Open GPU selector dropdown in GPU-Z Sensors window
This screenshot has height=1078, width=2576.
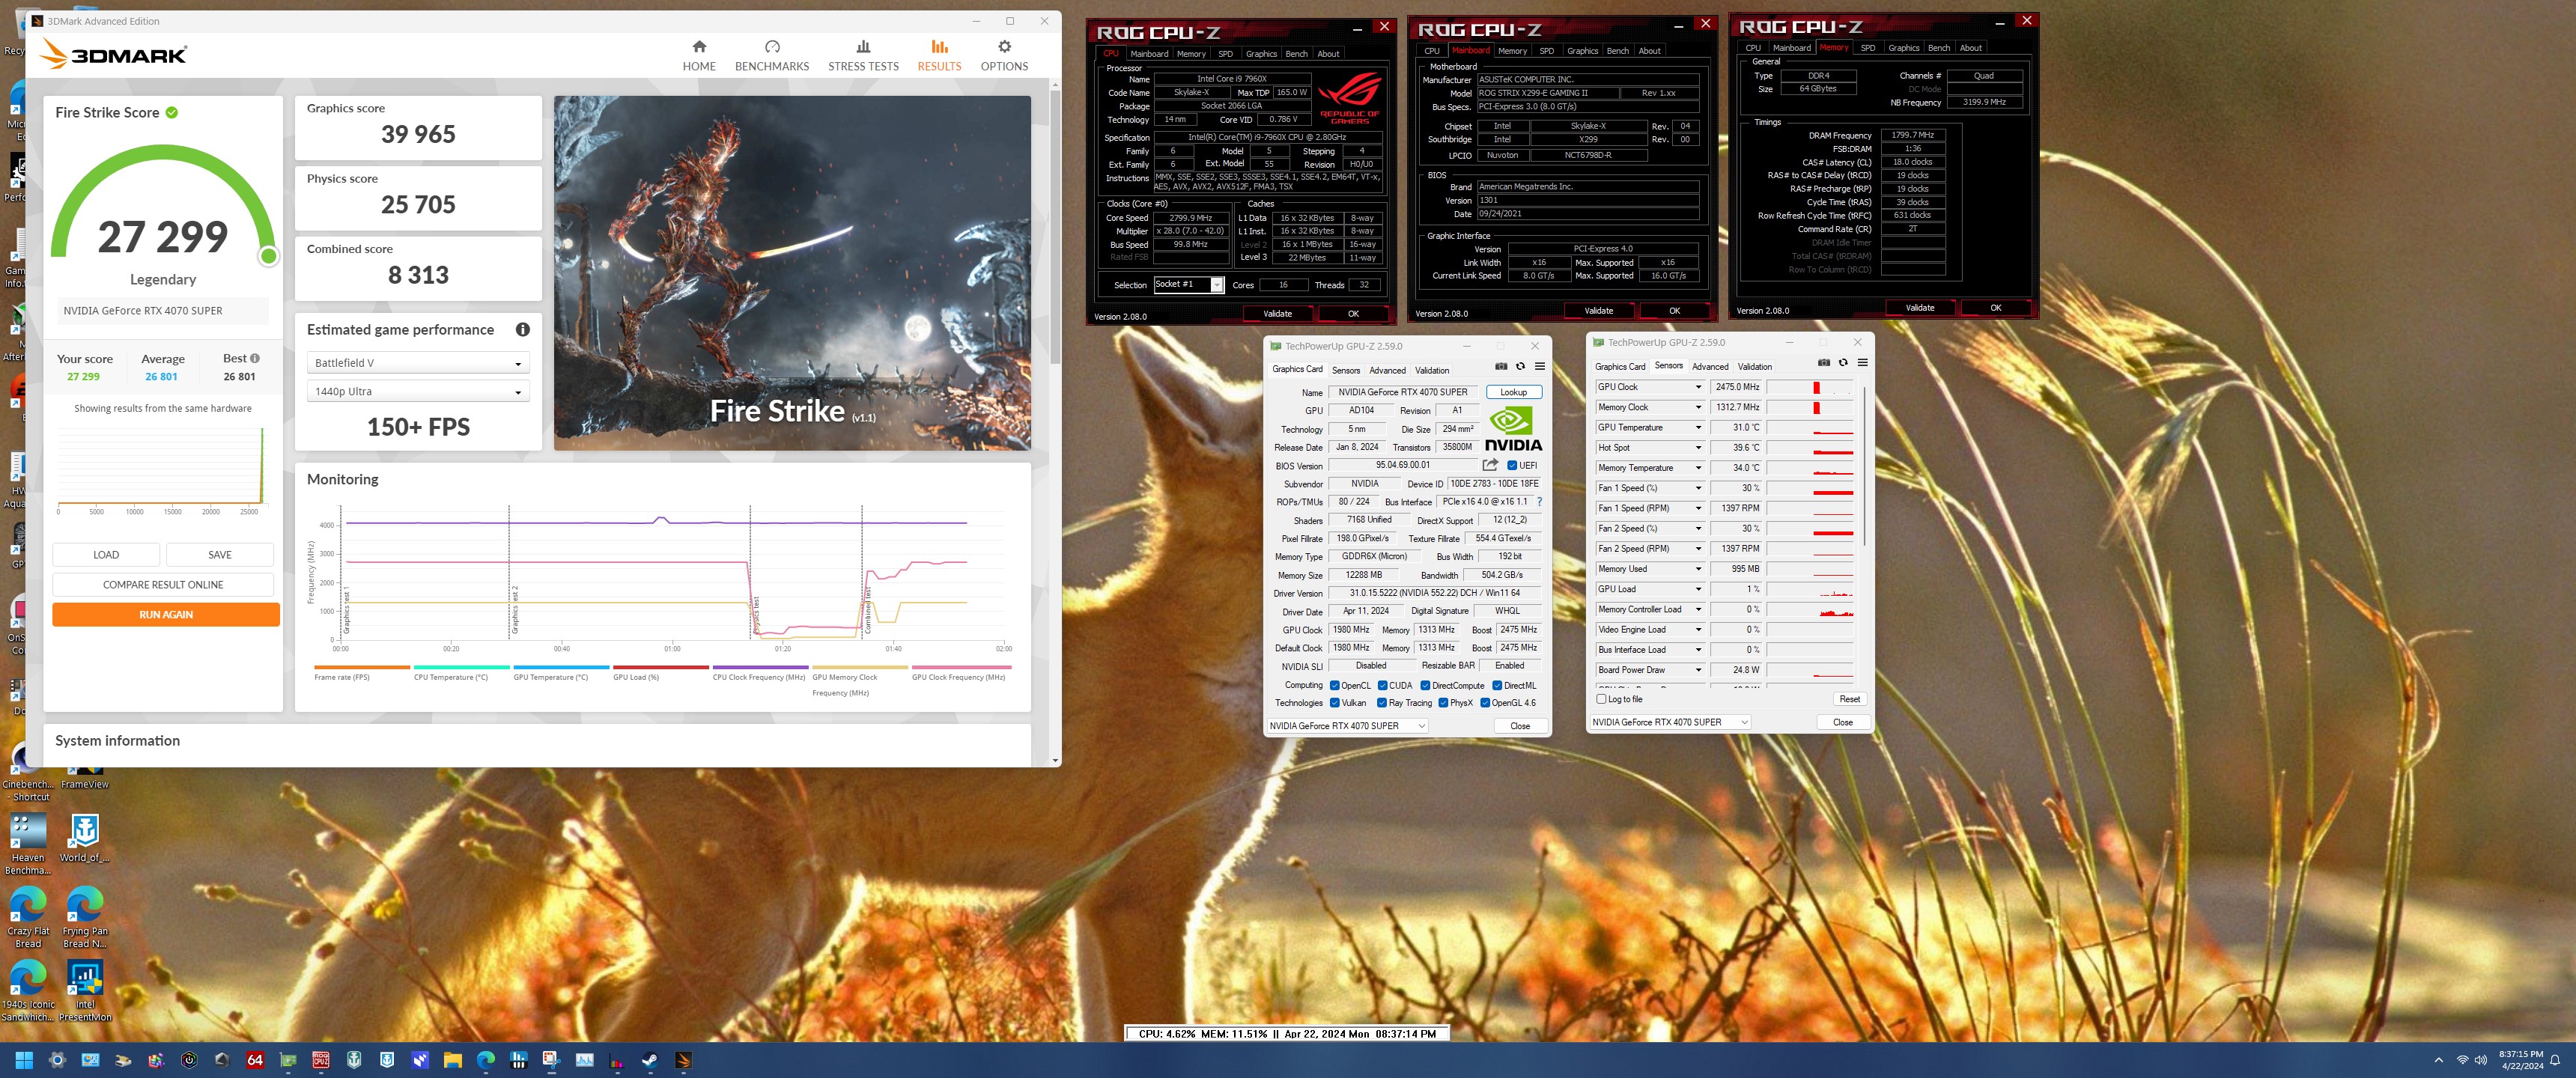coord(1670,722)
